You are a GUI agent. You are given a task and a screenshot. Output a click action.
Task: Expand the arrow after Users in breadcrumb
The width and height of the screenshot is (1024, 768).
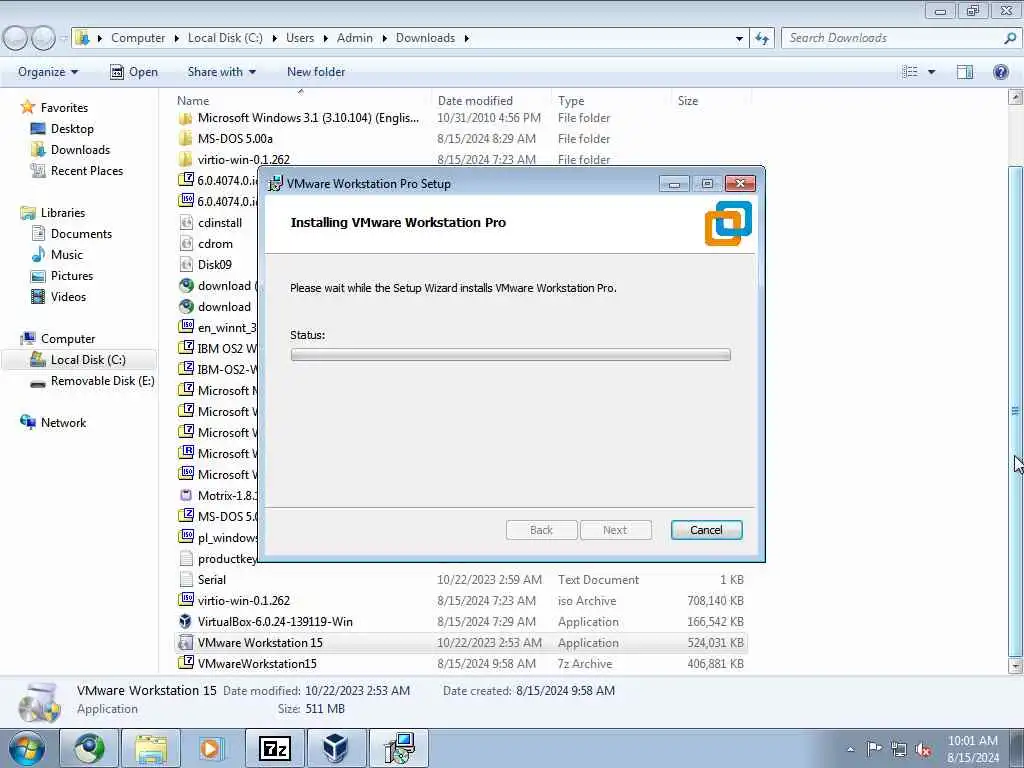pyautogui.click(x=325, y=38)
